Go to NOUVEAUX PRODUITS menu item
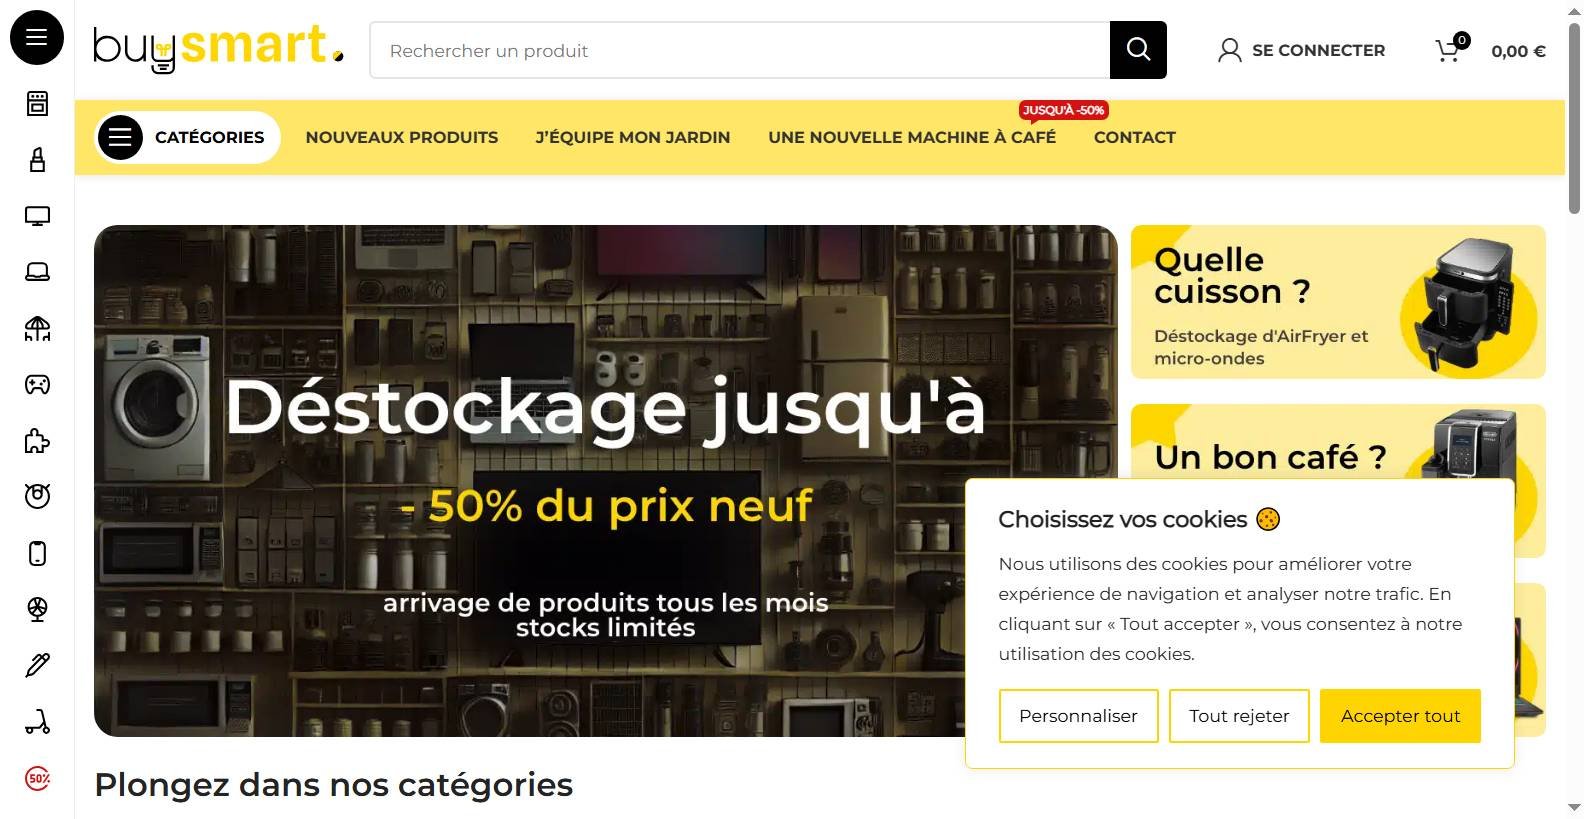 pyautogui.click(x=402, y=137)
